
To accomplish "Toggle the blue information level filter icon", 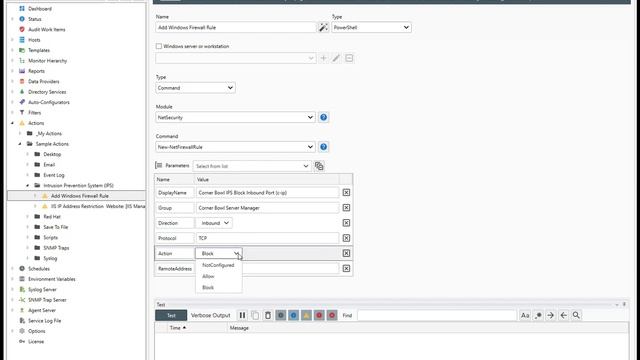I will pos(293,315).
